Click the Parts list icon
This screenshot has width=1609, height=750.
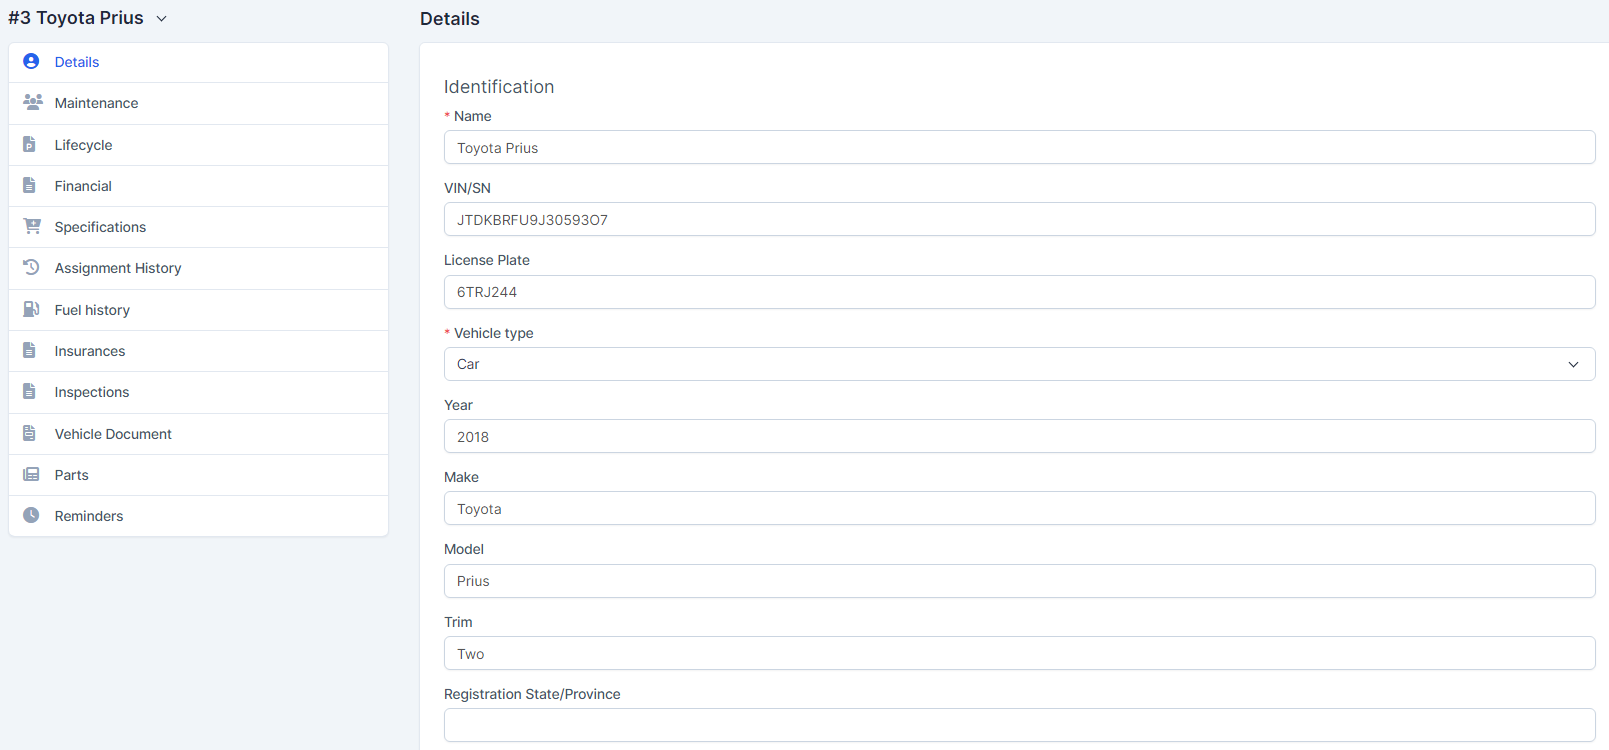31,475
